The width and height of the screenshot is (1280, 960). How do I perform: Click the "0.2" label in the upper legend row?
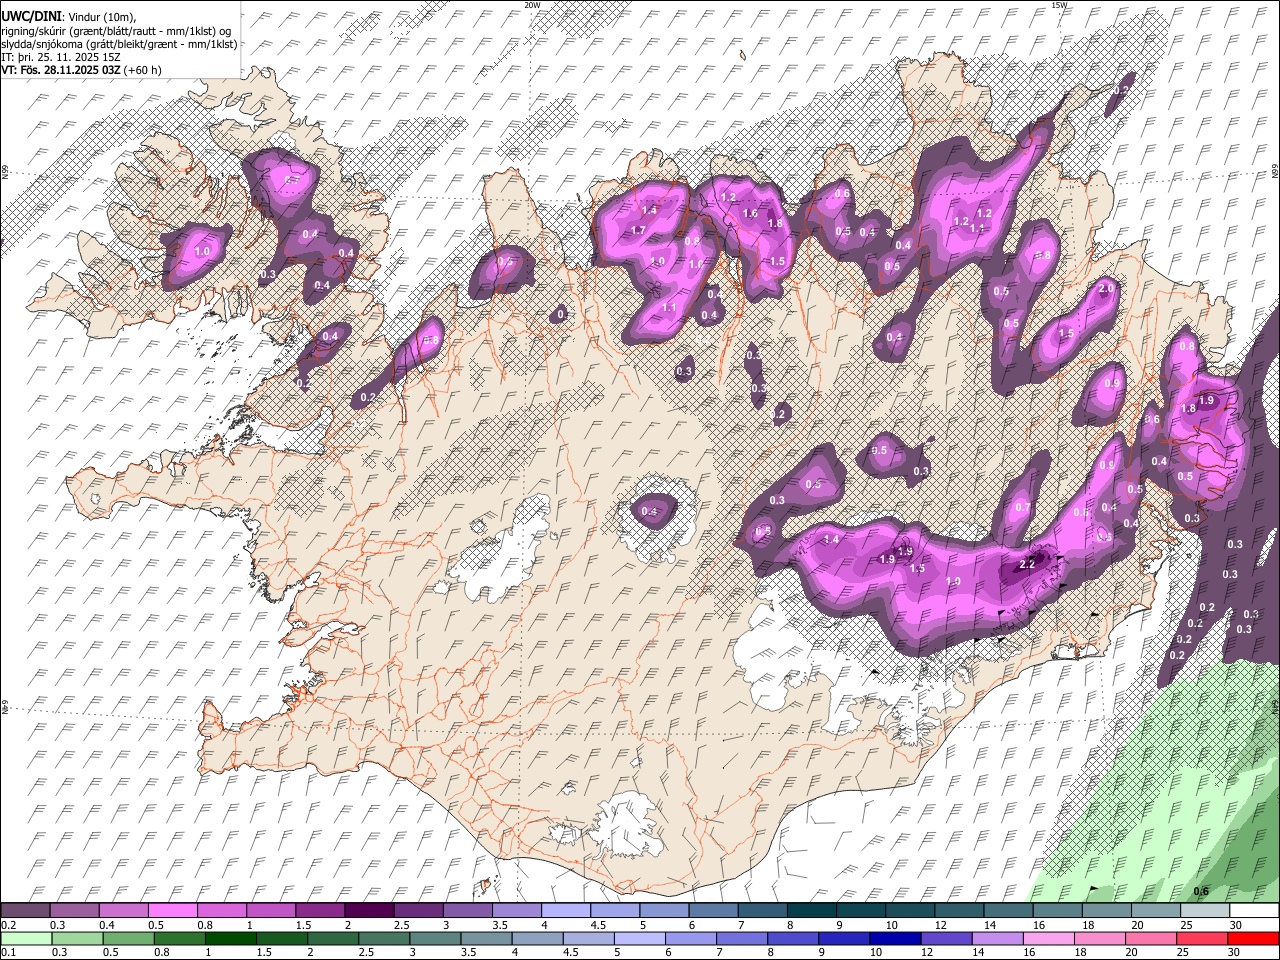(8, 925)
